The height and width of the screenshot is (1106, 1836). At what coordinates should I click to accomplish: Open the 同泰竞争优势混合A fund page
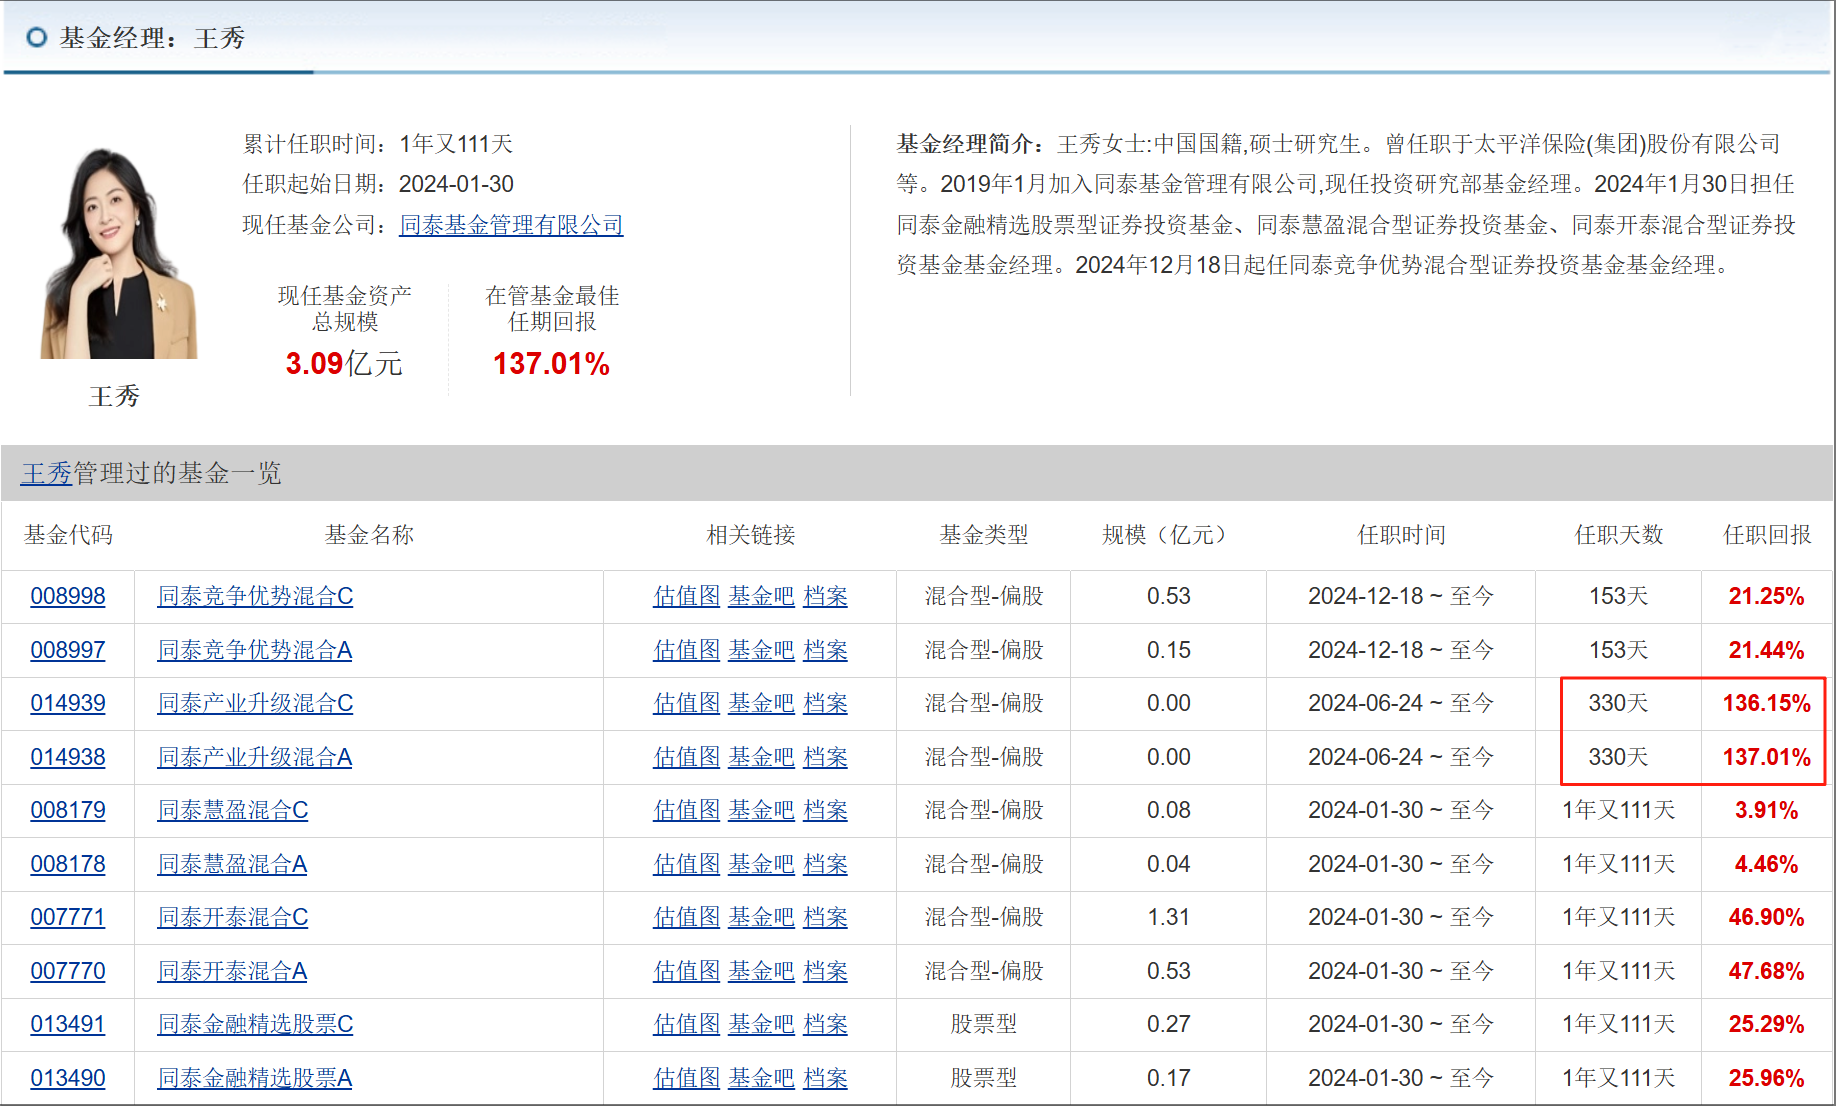255,650
